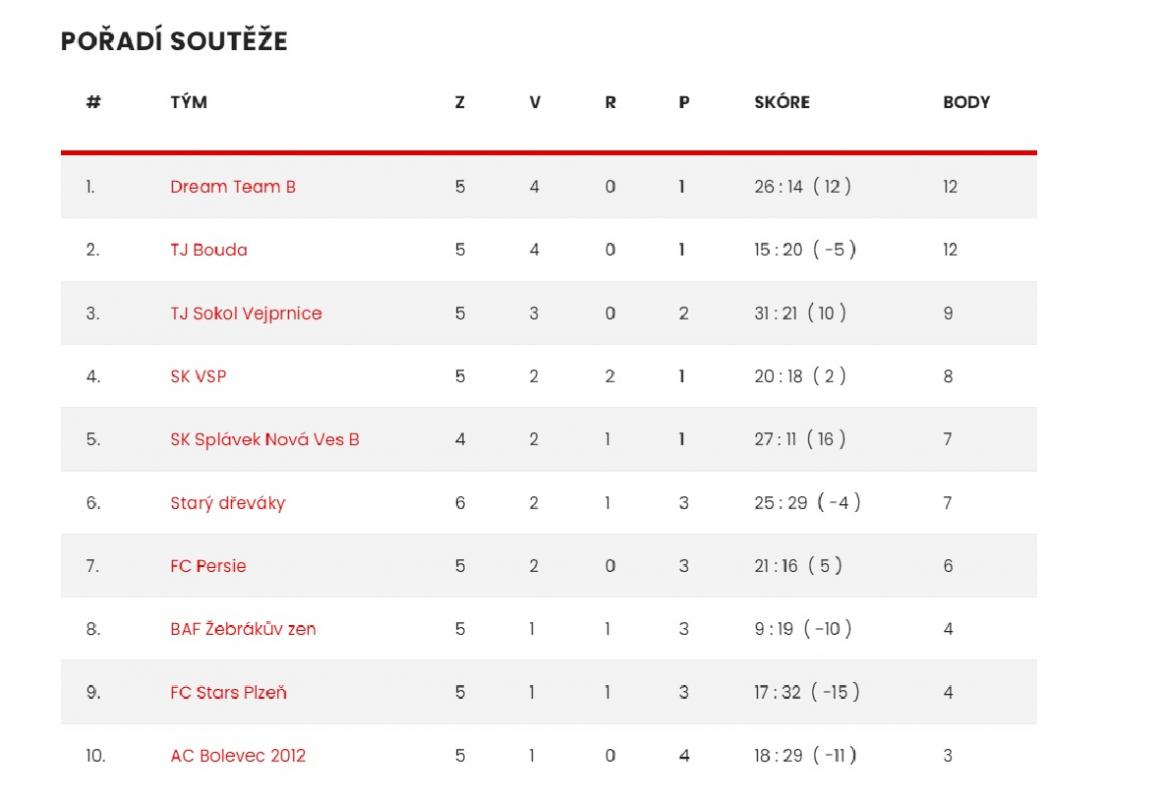The width and height of the screenshot is (1162, 800).
Task: Open the BAF Žebrákův zen team link
Action: click(243, 629)
